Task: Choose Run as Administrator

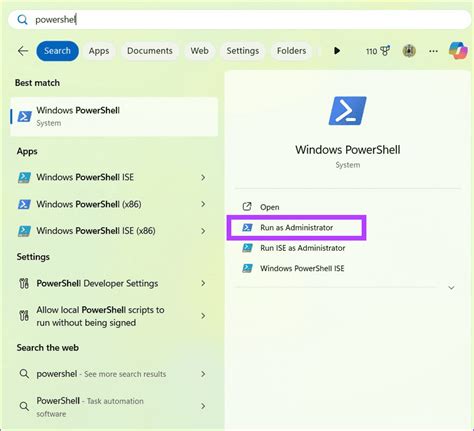Action: (x=296, y=228)
